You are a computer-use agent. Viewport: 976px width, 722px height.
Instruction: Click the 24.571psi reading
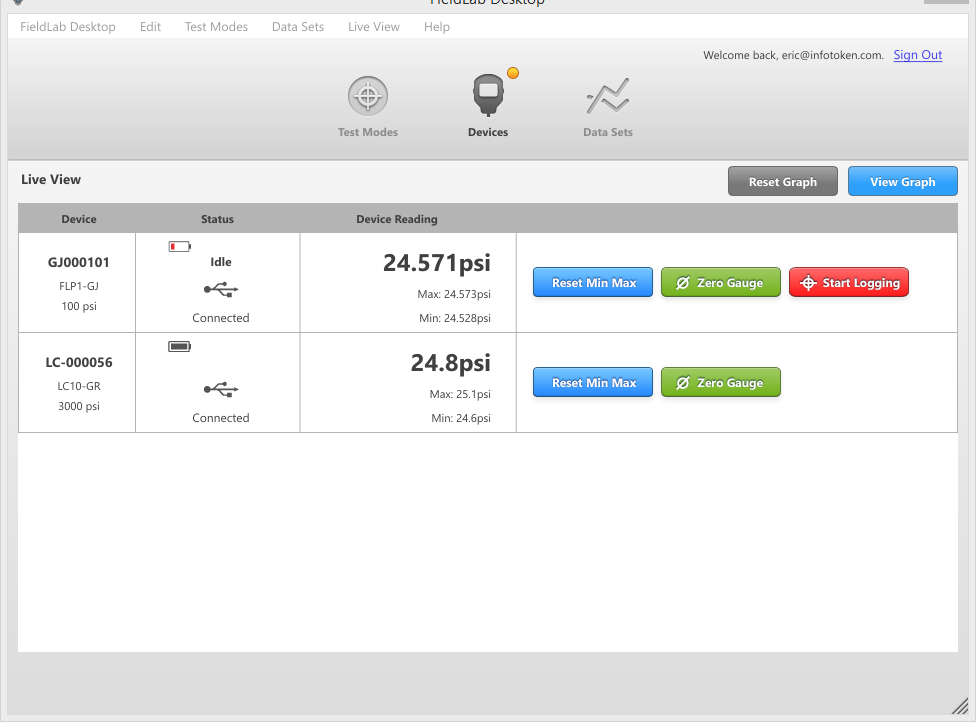[x=436, y=263]
